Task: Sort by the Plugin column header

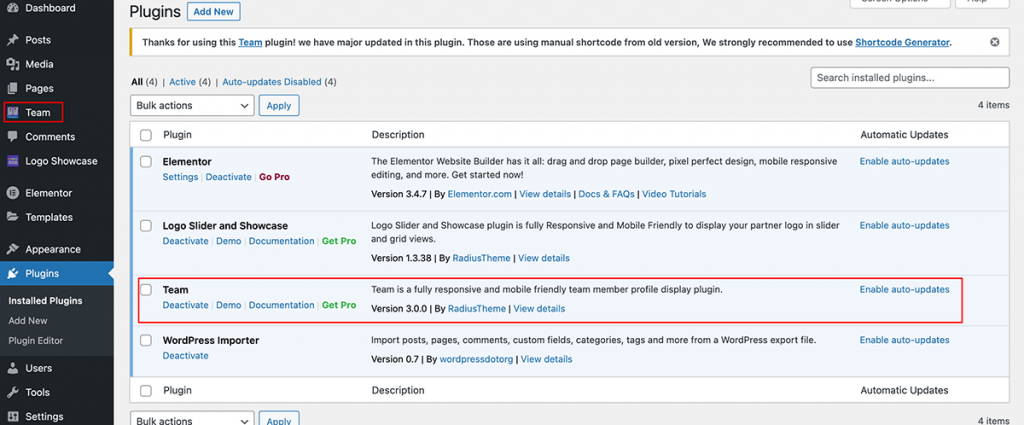Action: click(x=177, y=135)
